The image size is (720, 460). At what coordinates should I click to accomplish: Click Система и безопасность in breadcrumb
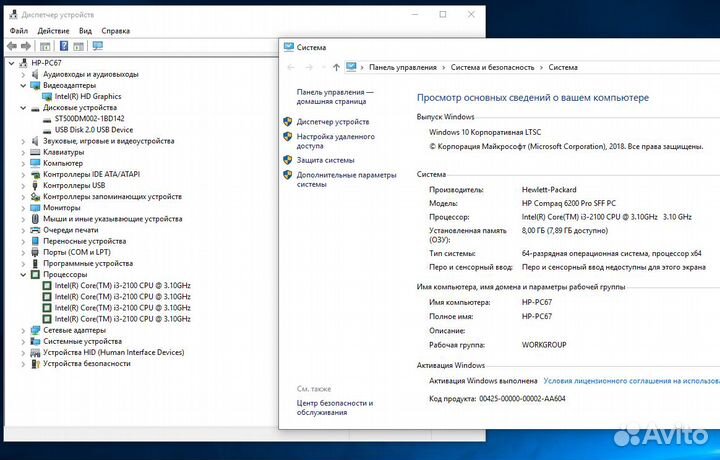[x=492, y=67]
